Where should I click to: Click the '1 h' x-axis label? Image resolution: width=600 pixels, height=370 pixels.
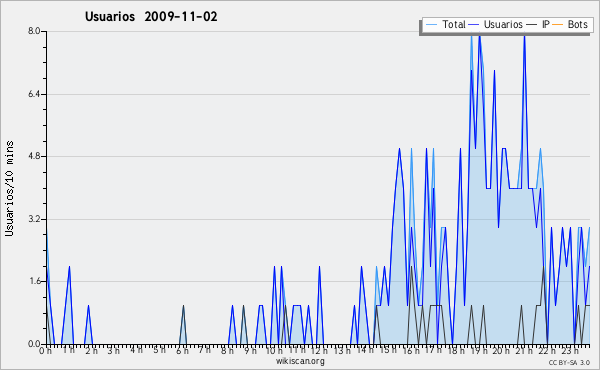69,350
